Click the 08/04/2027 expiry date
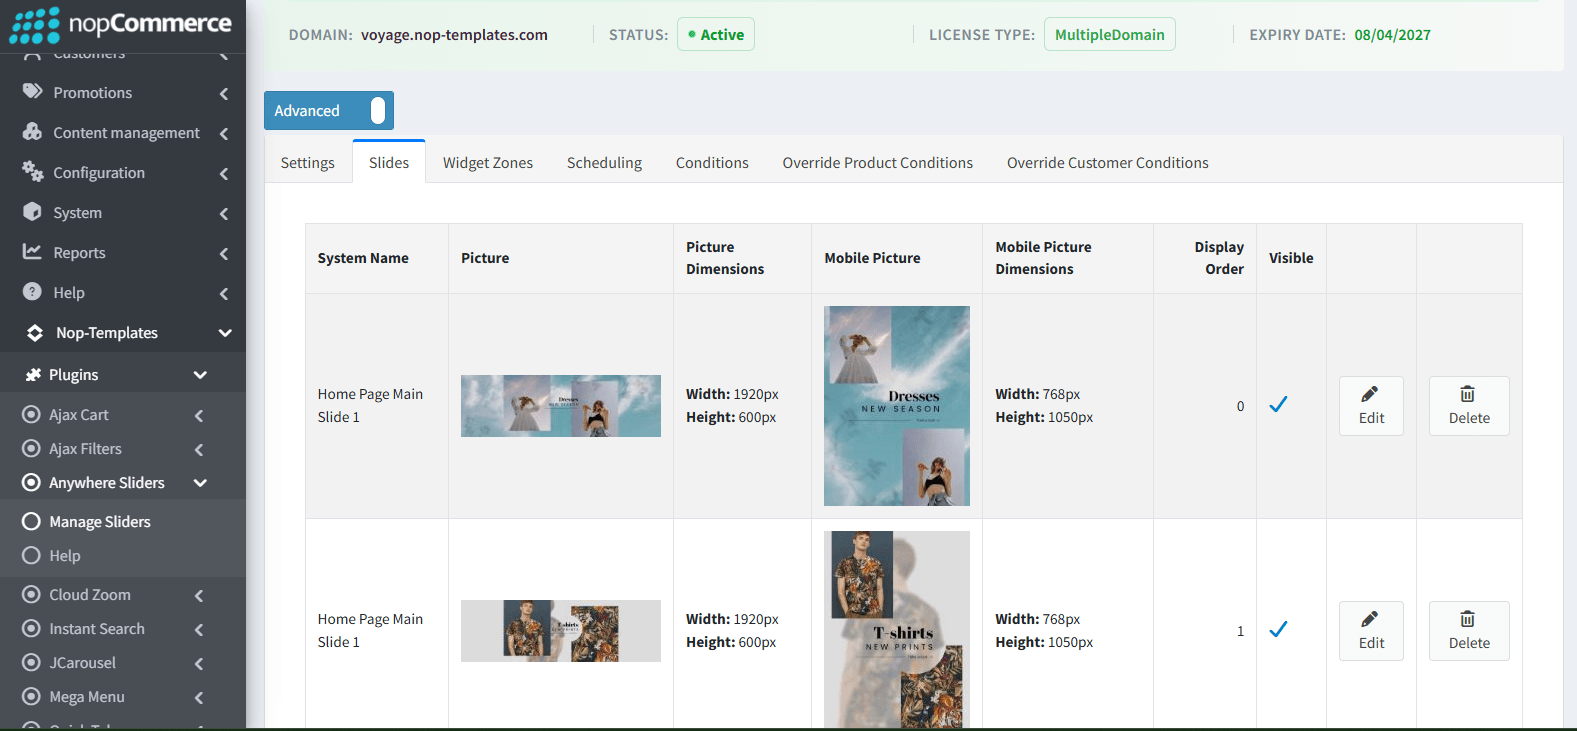The height and width of the screenshot is (731, 1577). pos(1393,34)
